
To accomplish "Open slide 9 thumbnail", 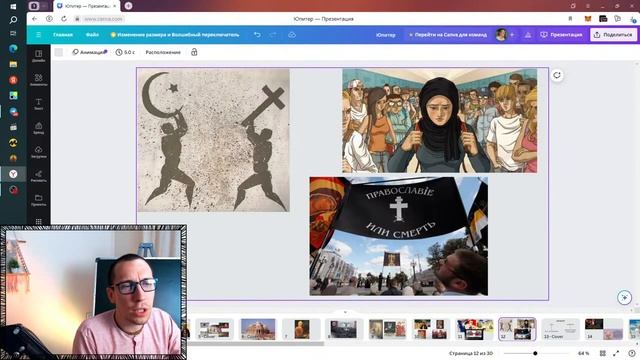I will click(387, 329).
